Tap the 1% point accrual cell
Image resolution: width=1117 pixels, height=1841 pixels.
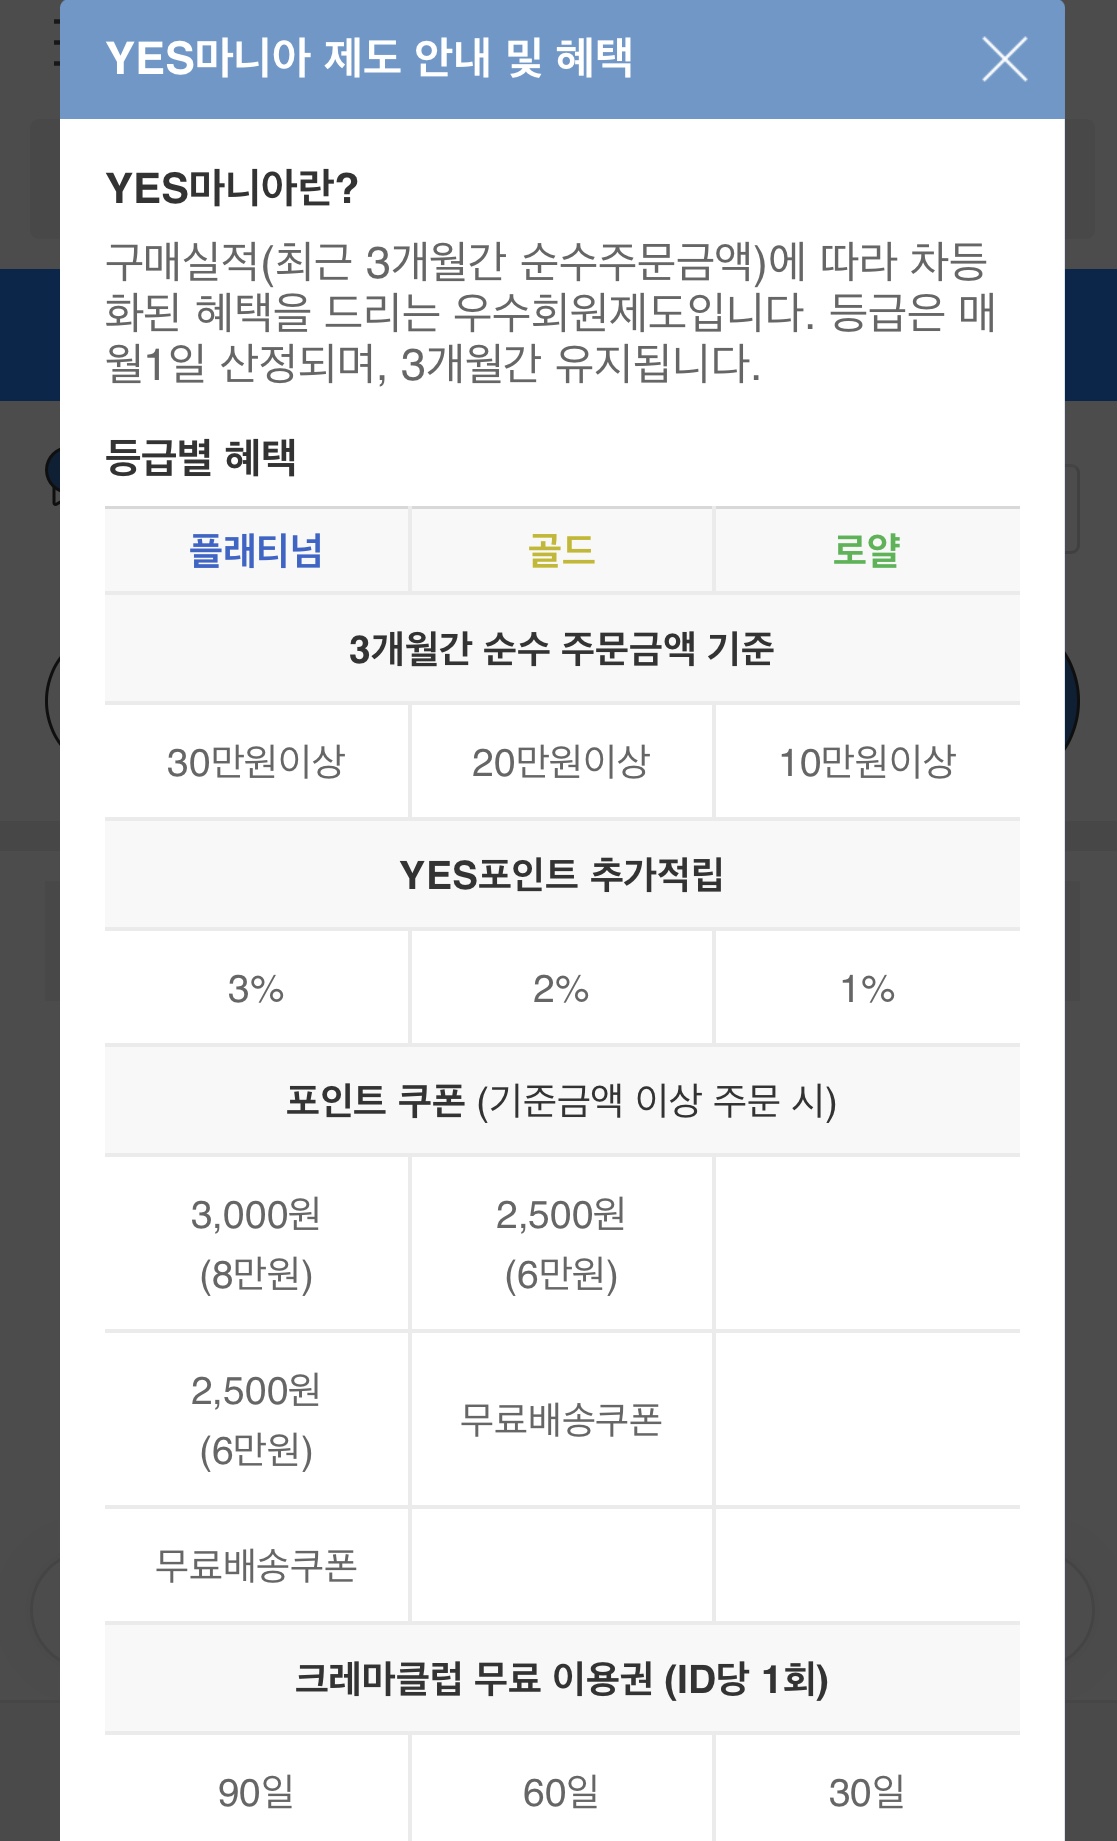tap(867, 989)
